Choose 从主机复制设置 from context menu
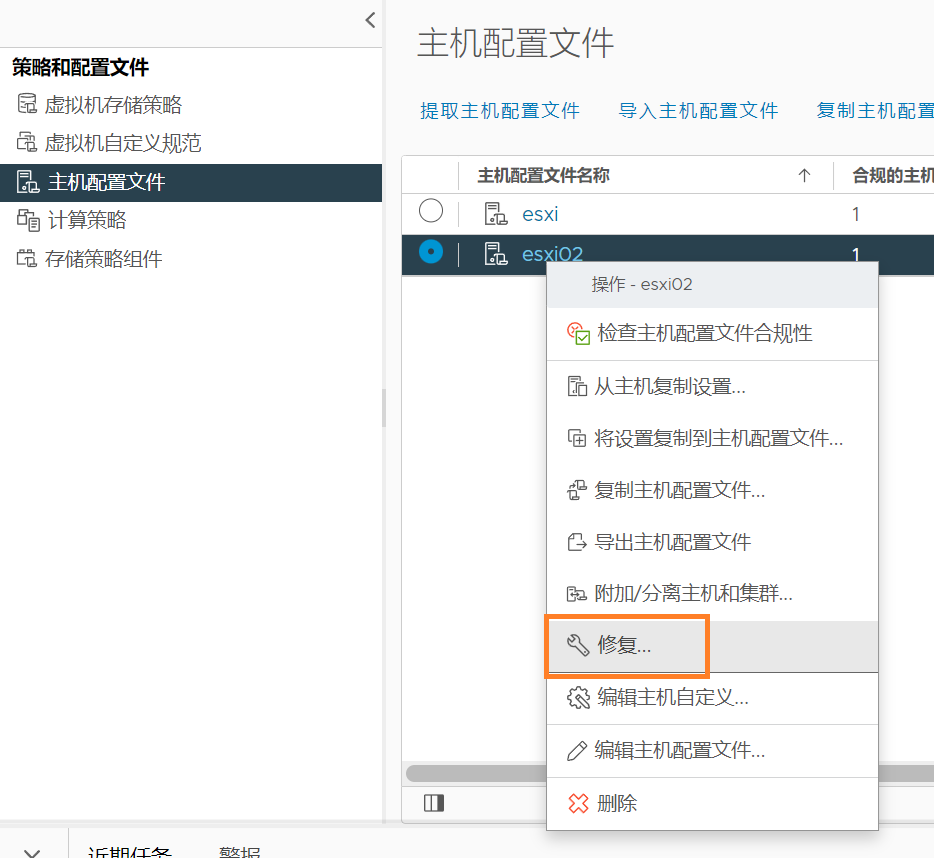This screenshot has height=858, width=934. point(669,387)
